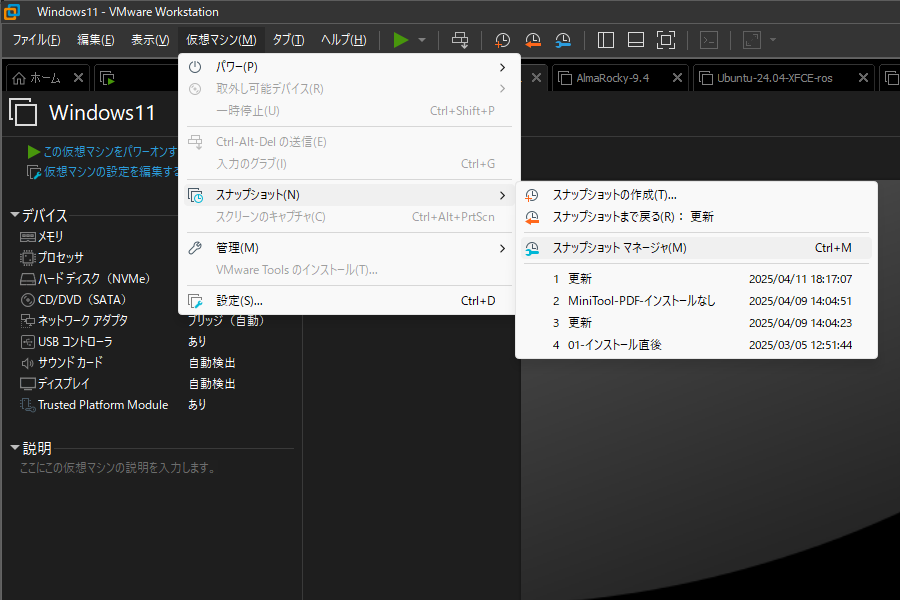The height and width of the screenshot is (600, 900).
Task: Click the clock icon beside スナップショットの作成(T)
Action: (532, 195)
